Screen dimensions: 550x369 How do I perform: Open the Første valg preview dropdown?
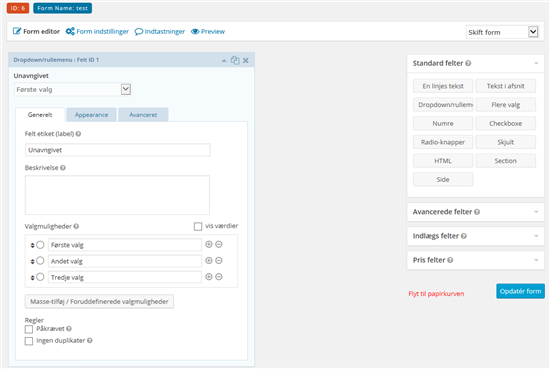tap(73, 89)
